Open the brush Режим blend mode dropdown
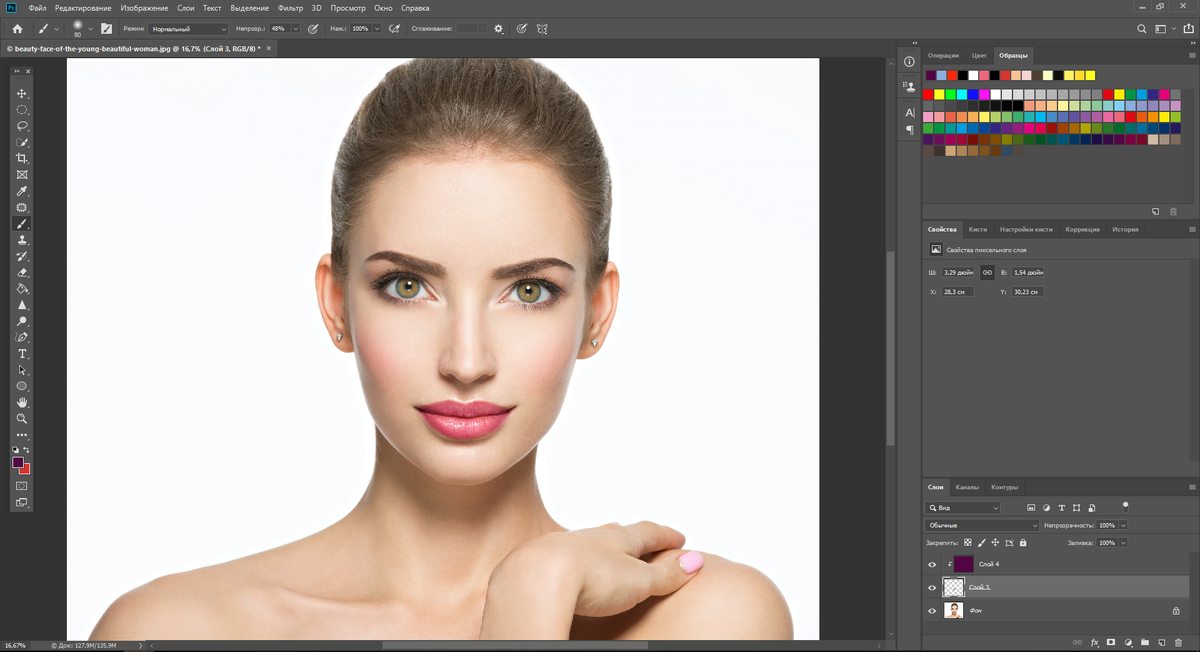The width and height of the screenshot is (1200, 652). pyautogui.click(x=189, y=29)
